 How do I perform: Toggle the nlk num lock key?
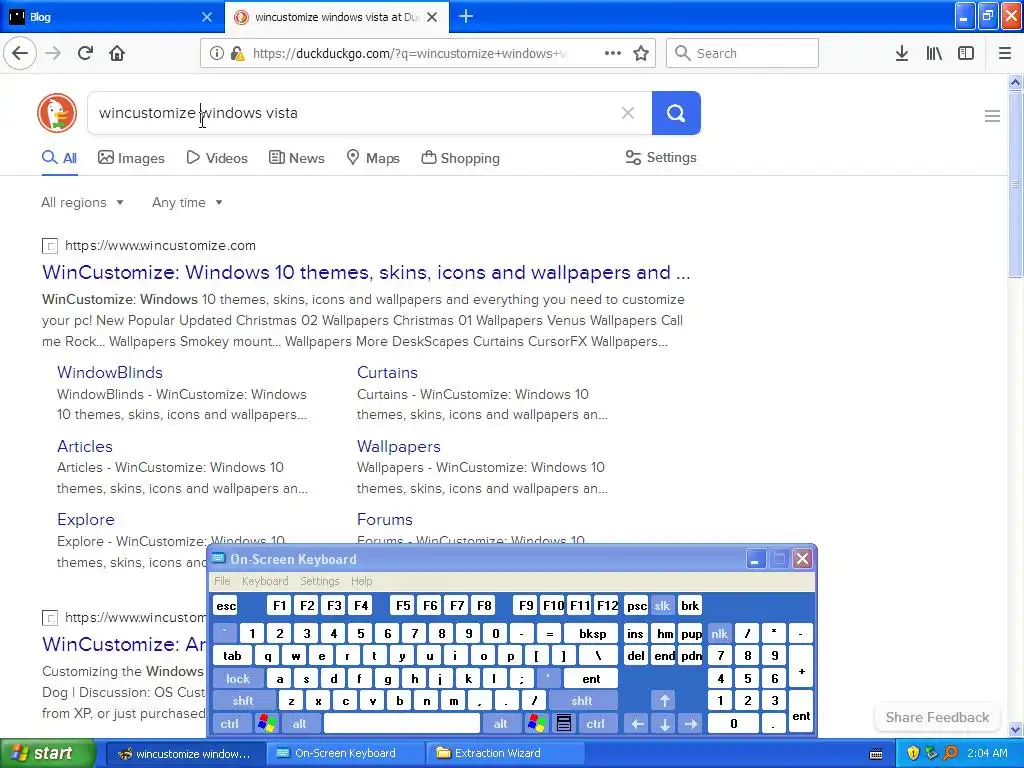[719, 633]
